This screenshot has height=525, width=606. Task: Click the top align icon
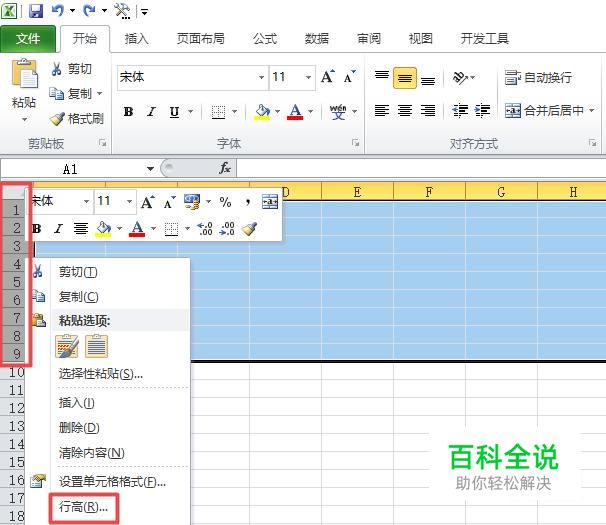pyautogui.click(x=381, y=77)
